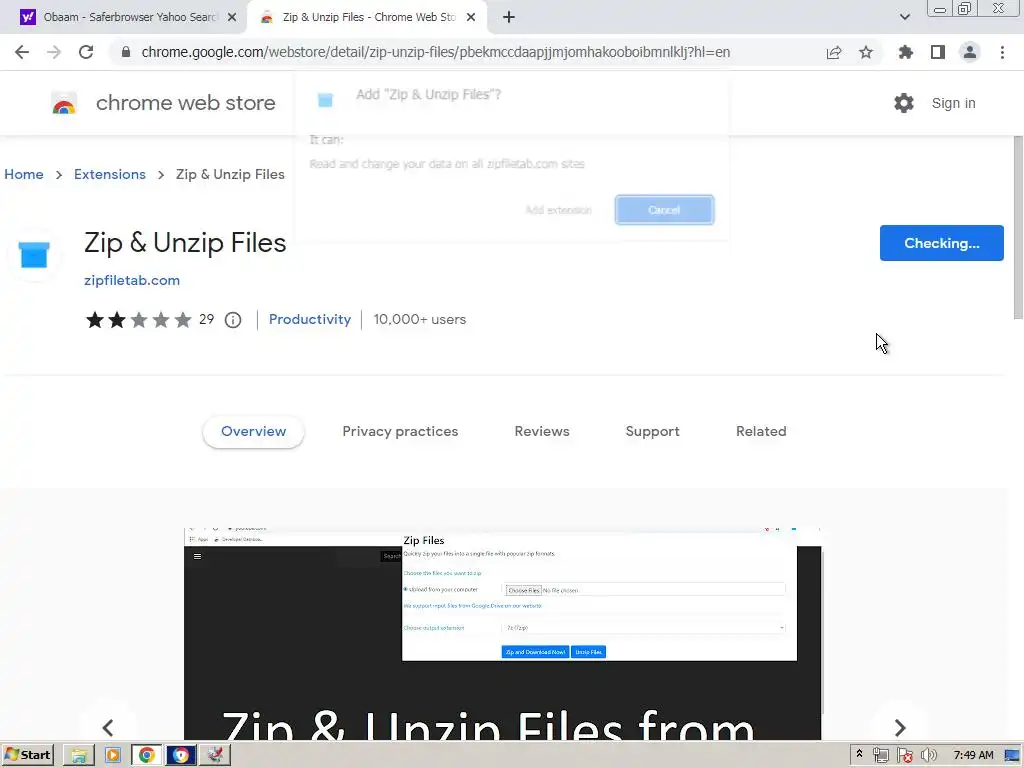The width and height of the screenshot is (1024, 768).
Task: Share this page via the share icon
Action: point(834,52)
